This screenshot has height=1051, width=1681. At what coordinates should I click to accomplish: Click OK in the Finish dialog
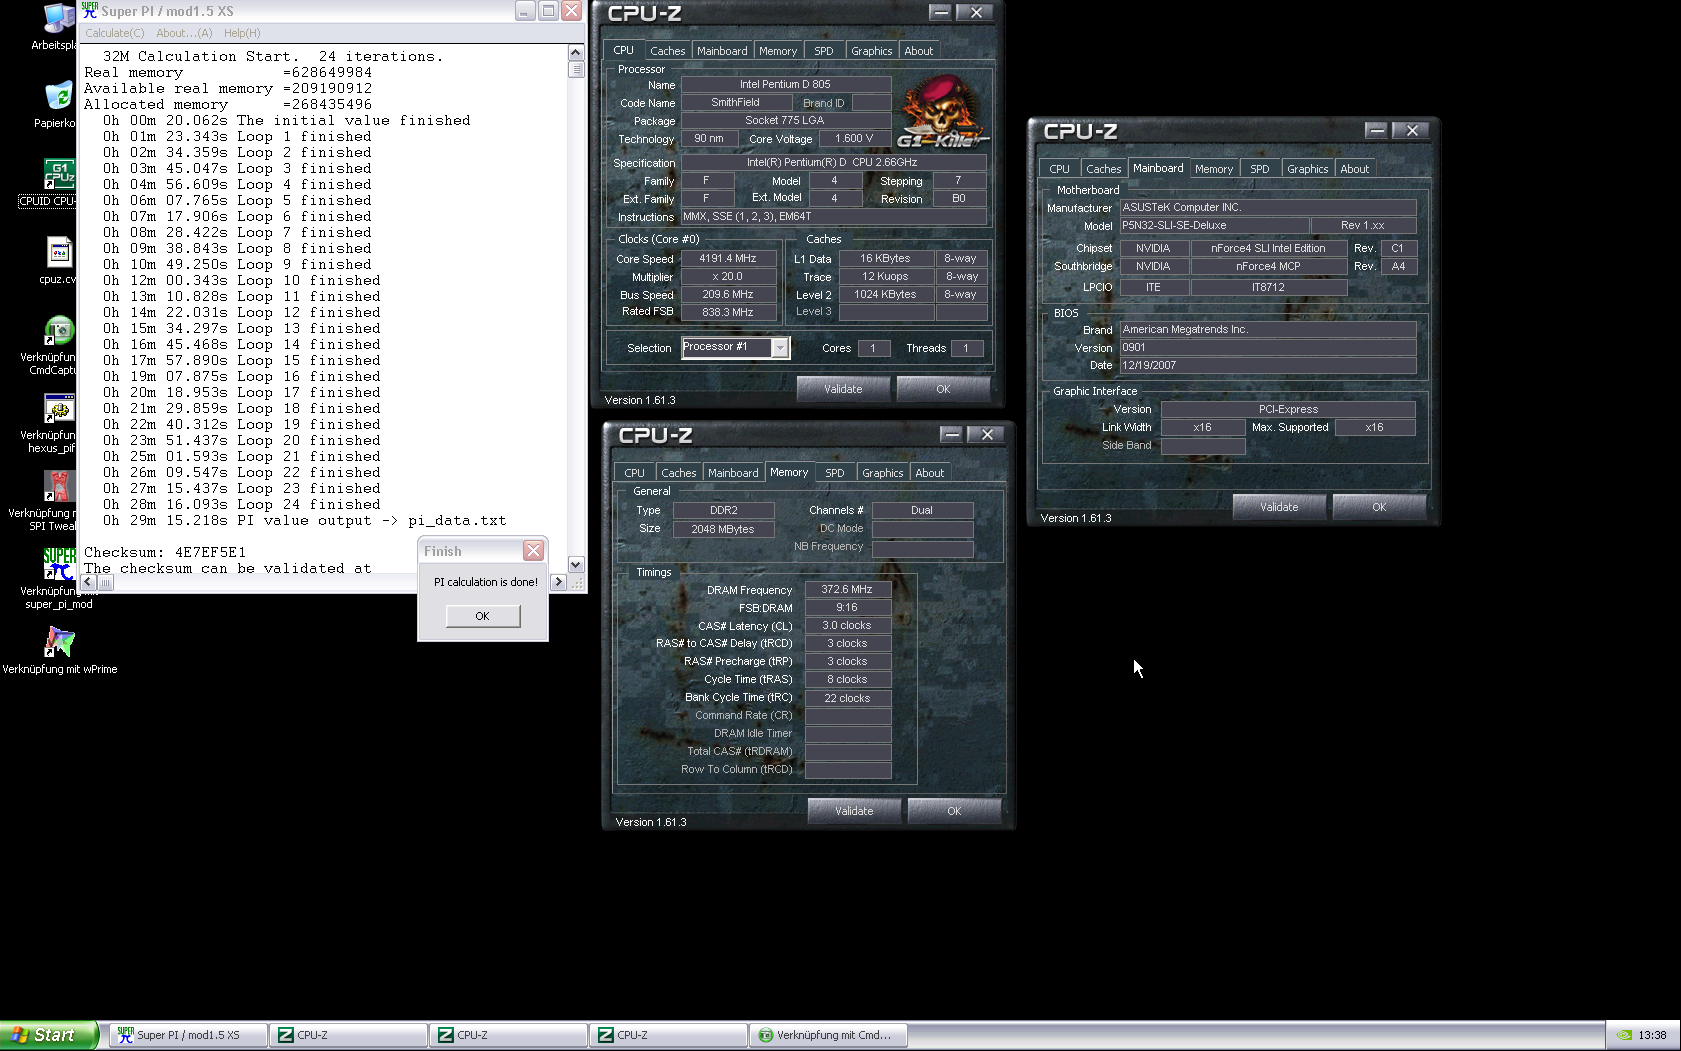pyautogui.click(x=482, y=616)
